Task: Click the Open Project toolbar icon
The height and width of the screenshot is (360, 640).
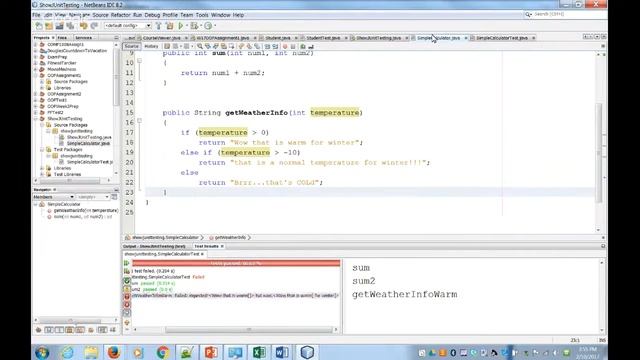Action: 60,26
